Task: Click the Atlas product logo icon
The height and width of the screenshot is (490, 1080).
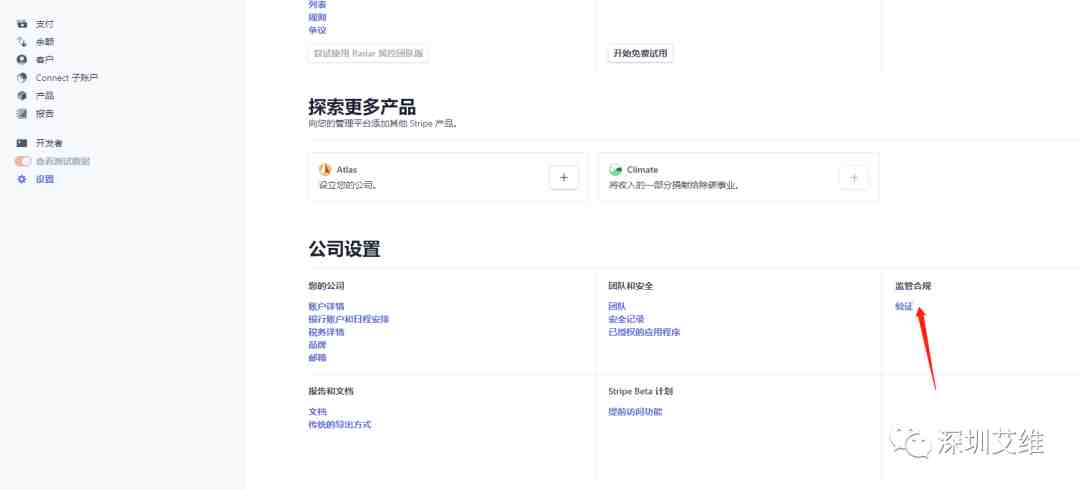Action: (x=325, y=170)
